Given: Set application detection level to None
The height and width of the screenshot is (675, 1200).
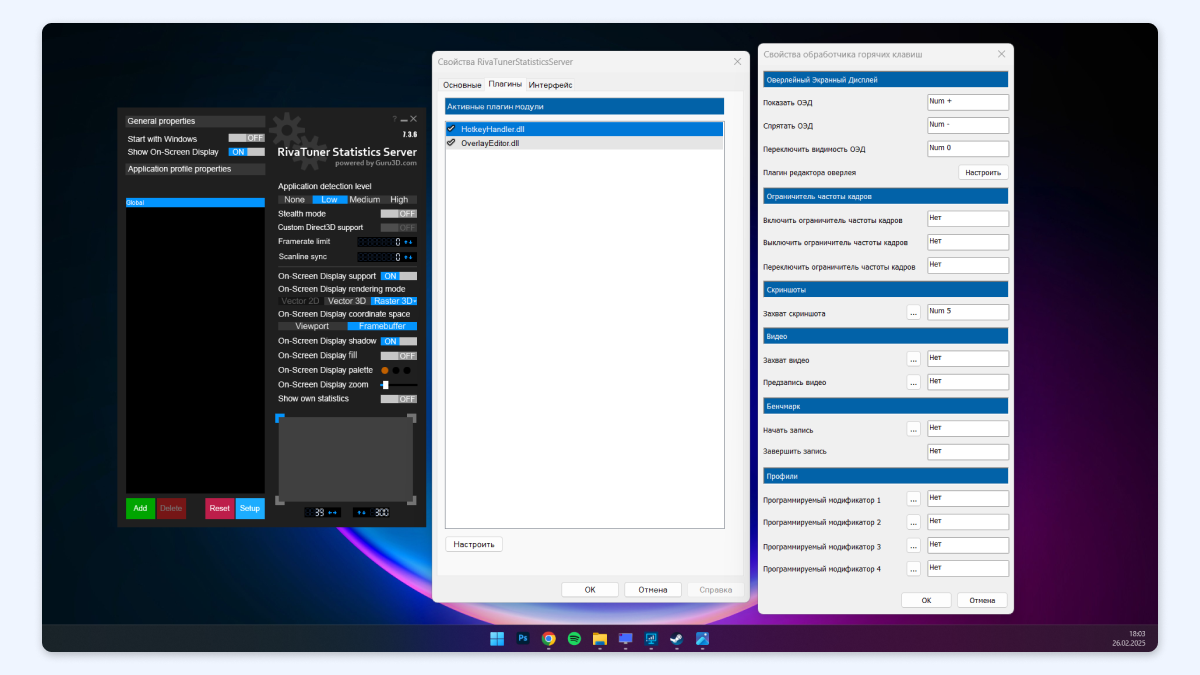Looking at the screenshot, I should [x=295, y=200].
